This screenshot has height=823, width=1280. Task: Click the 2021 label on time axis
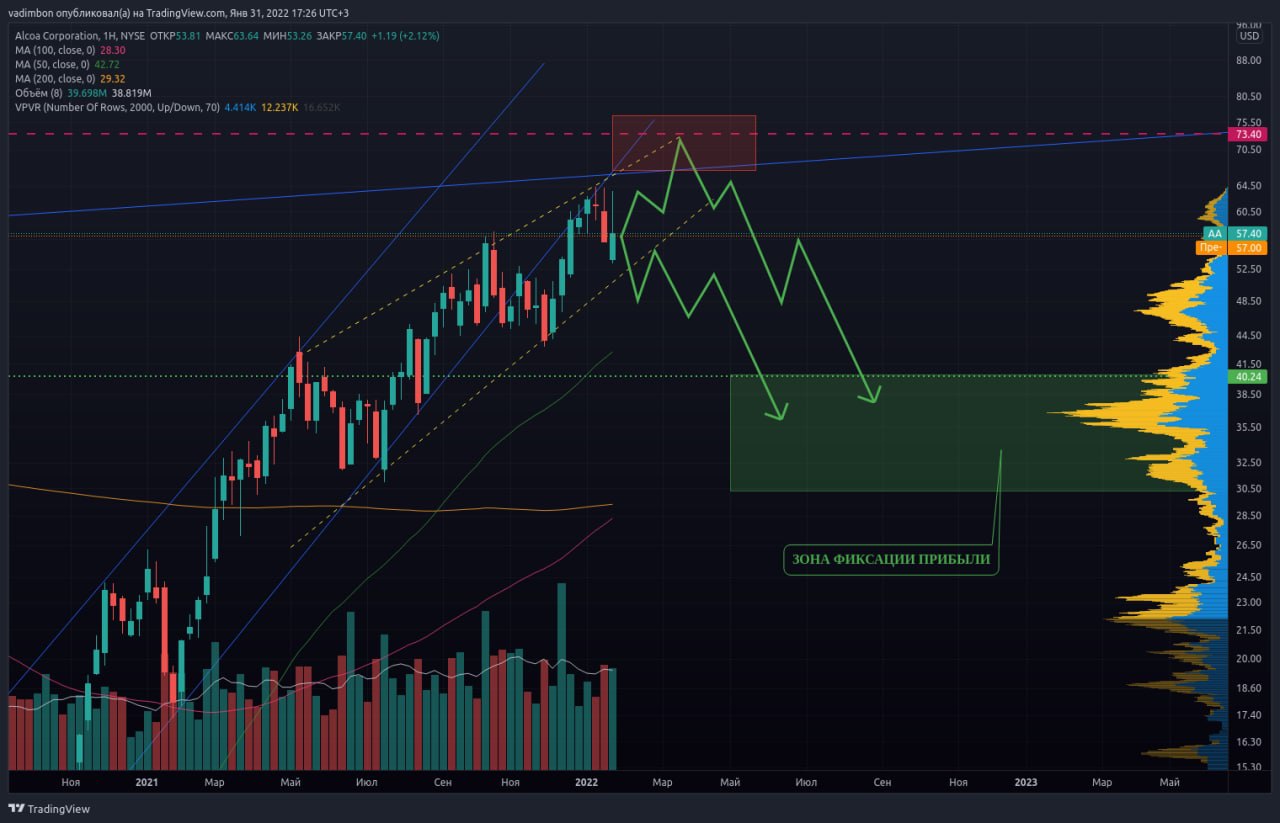146,782
